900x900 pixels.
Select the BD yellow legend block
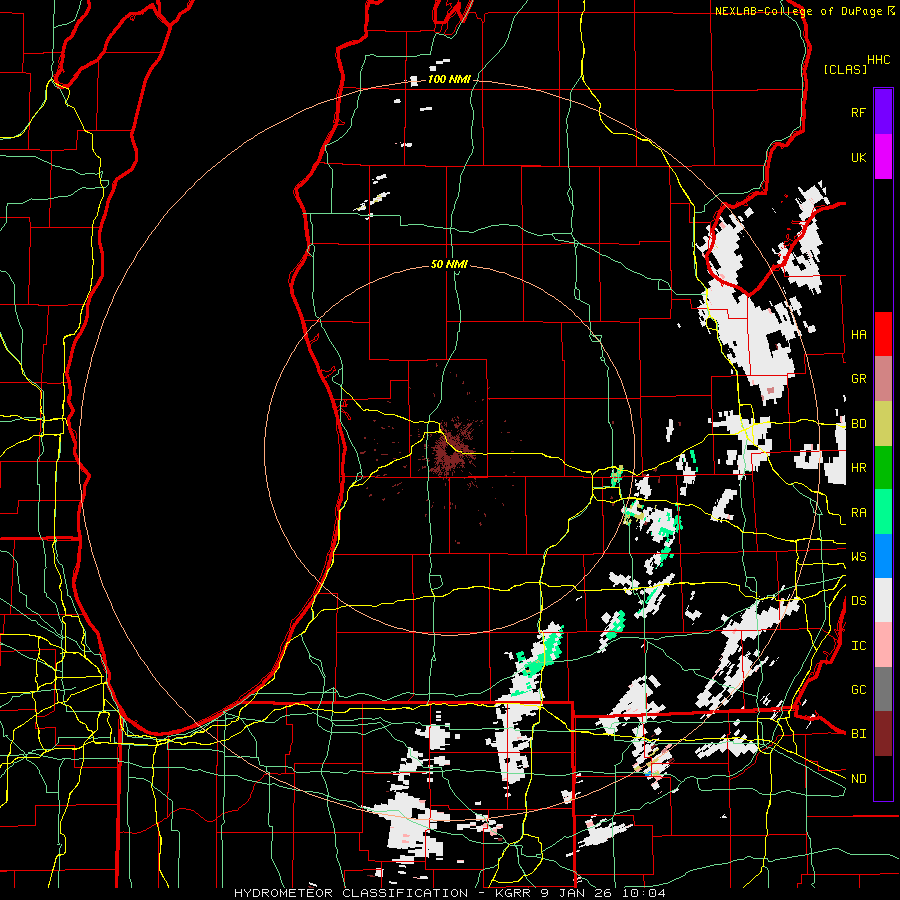pyautogui.click(x=883, y=424)
